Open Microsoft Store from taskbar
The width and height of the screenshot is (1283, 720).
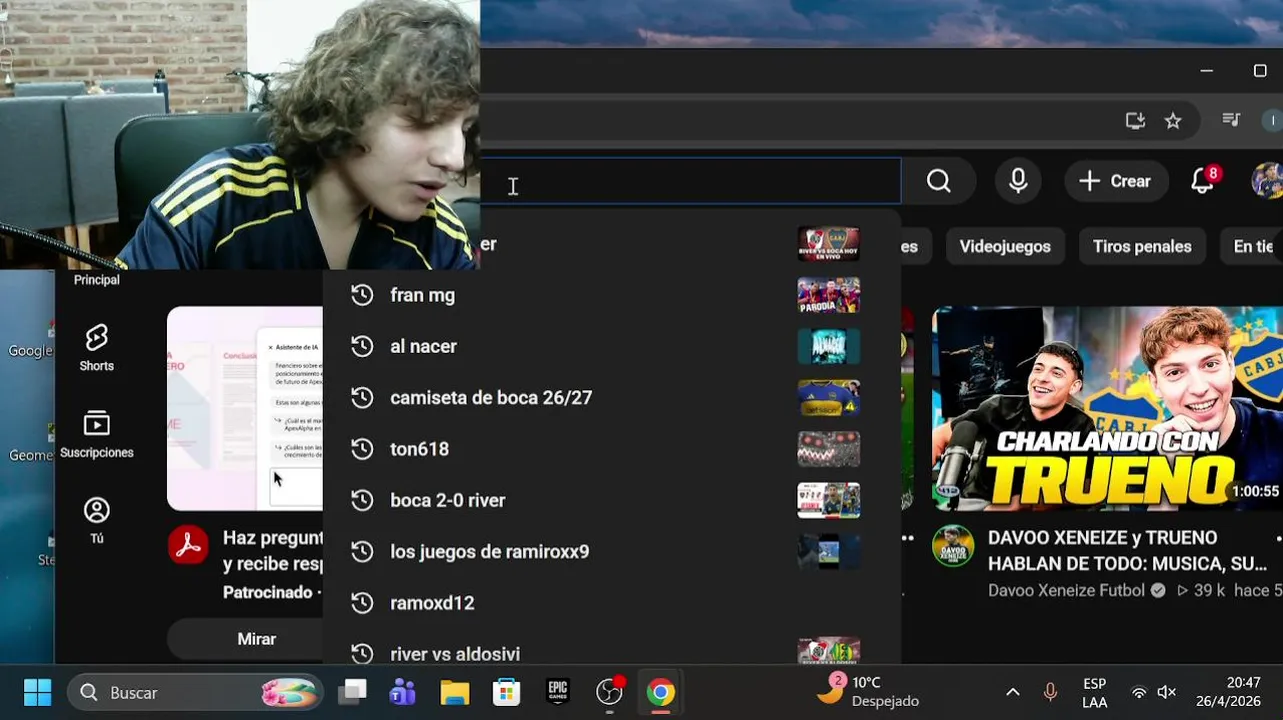coord(506,692)
